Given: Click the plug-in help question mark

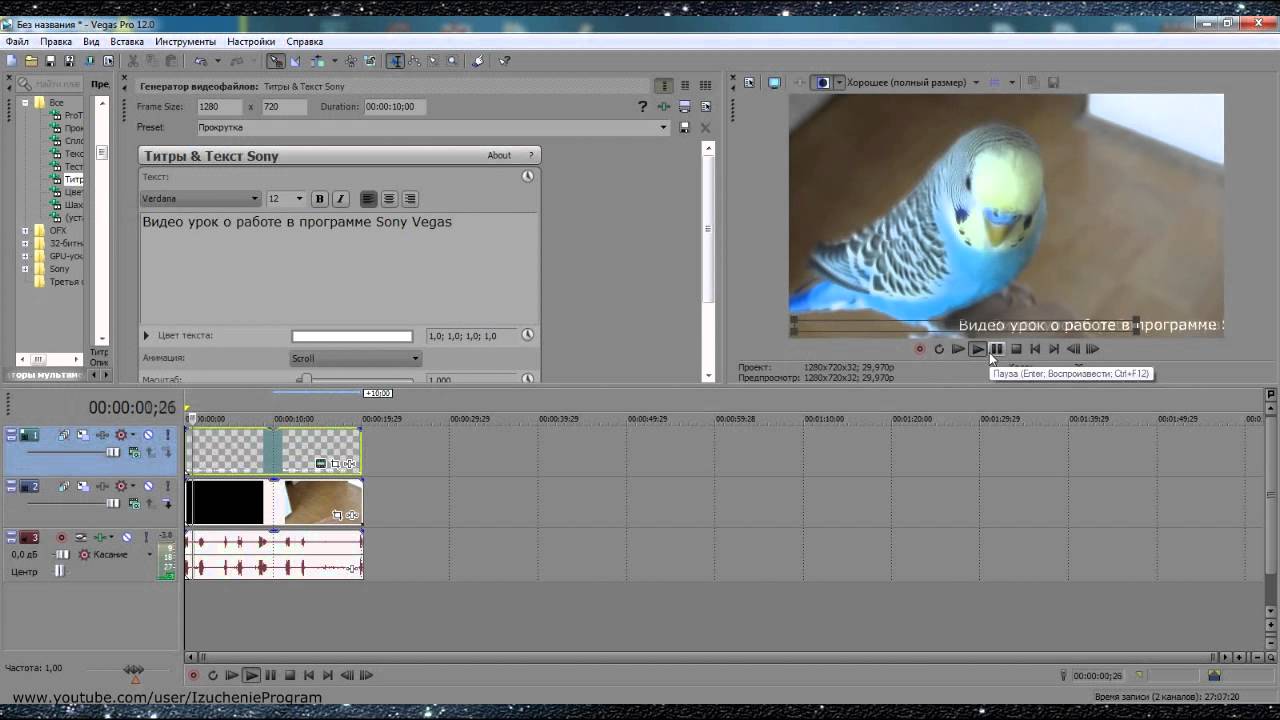Looking at the screenshot, I should pos(643,106).
